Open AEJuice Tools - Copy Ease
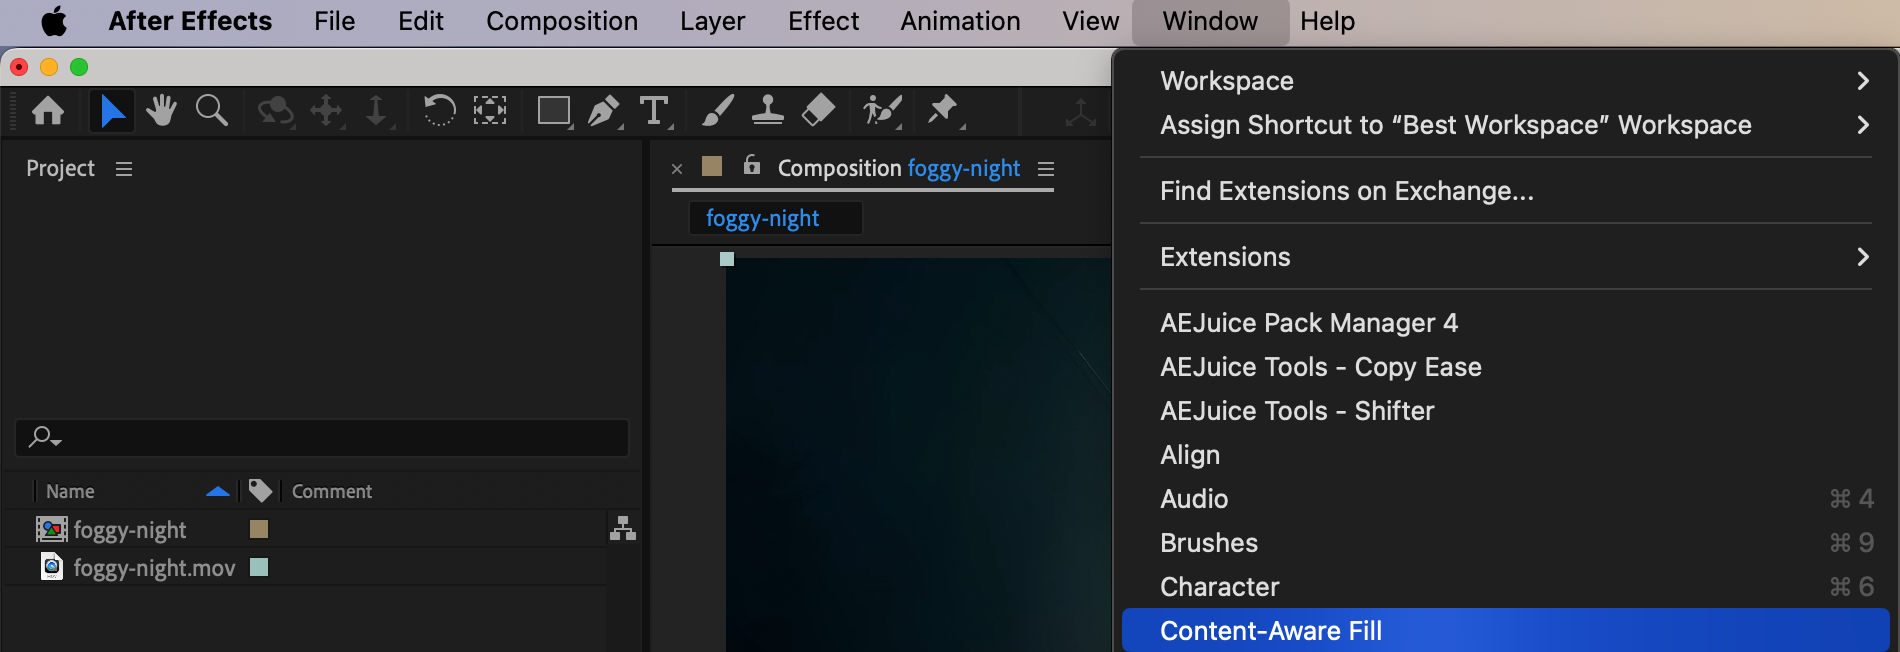Screen dimensions: 1900x652 [x=1506, y=367]
